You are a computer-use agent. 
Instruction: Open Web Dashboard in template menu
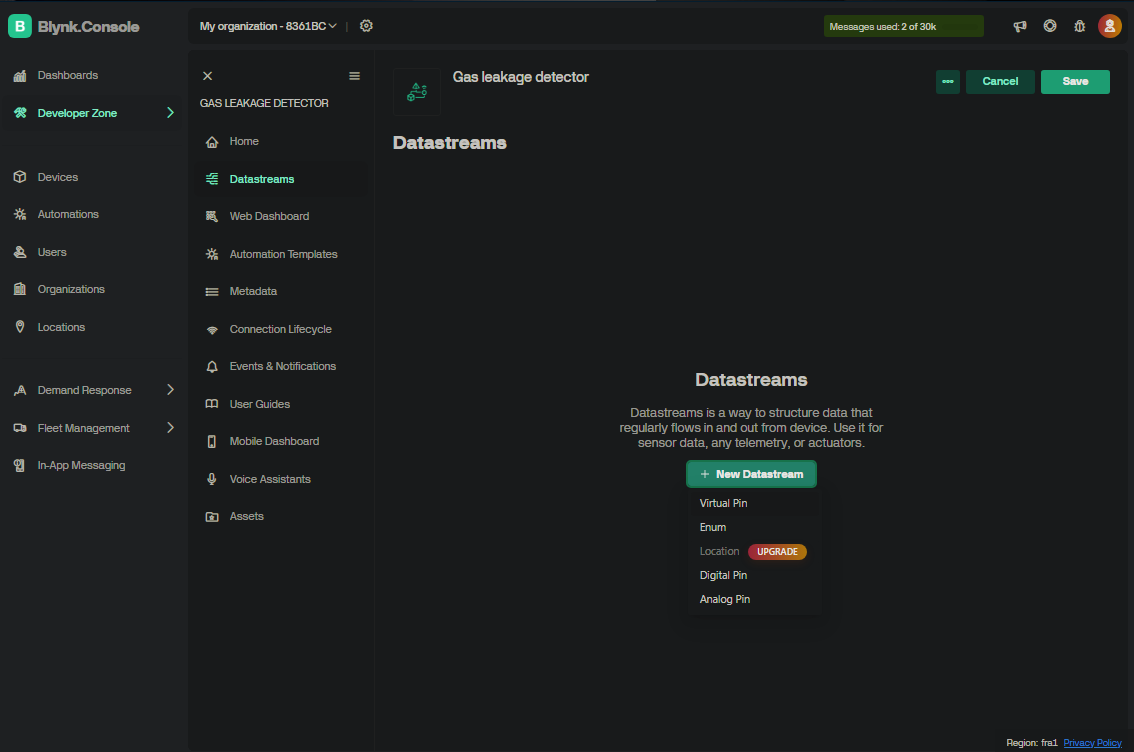pos(269,216)
